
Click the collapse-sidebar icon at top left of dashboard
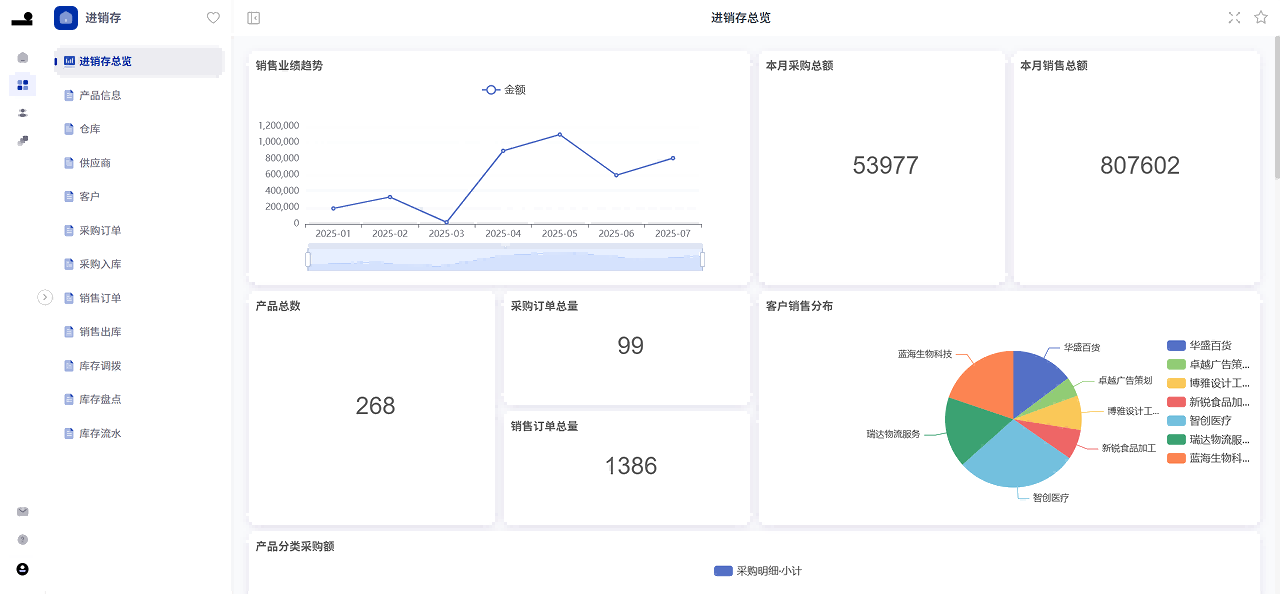(x=252, y=17)
